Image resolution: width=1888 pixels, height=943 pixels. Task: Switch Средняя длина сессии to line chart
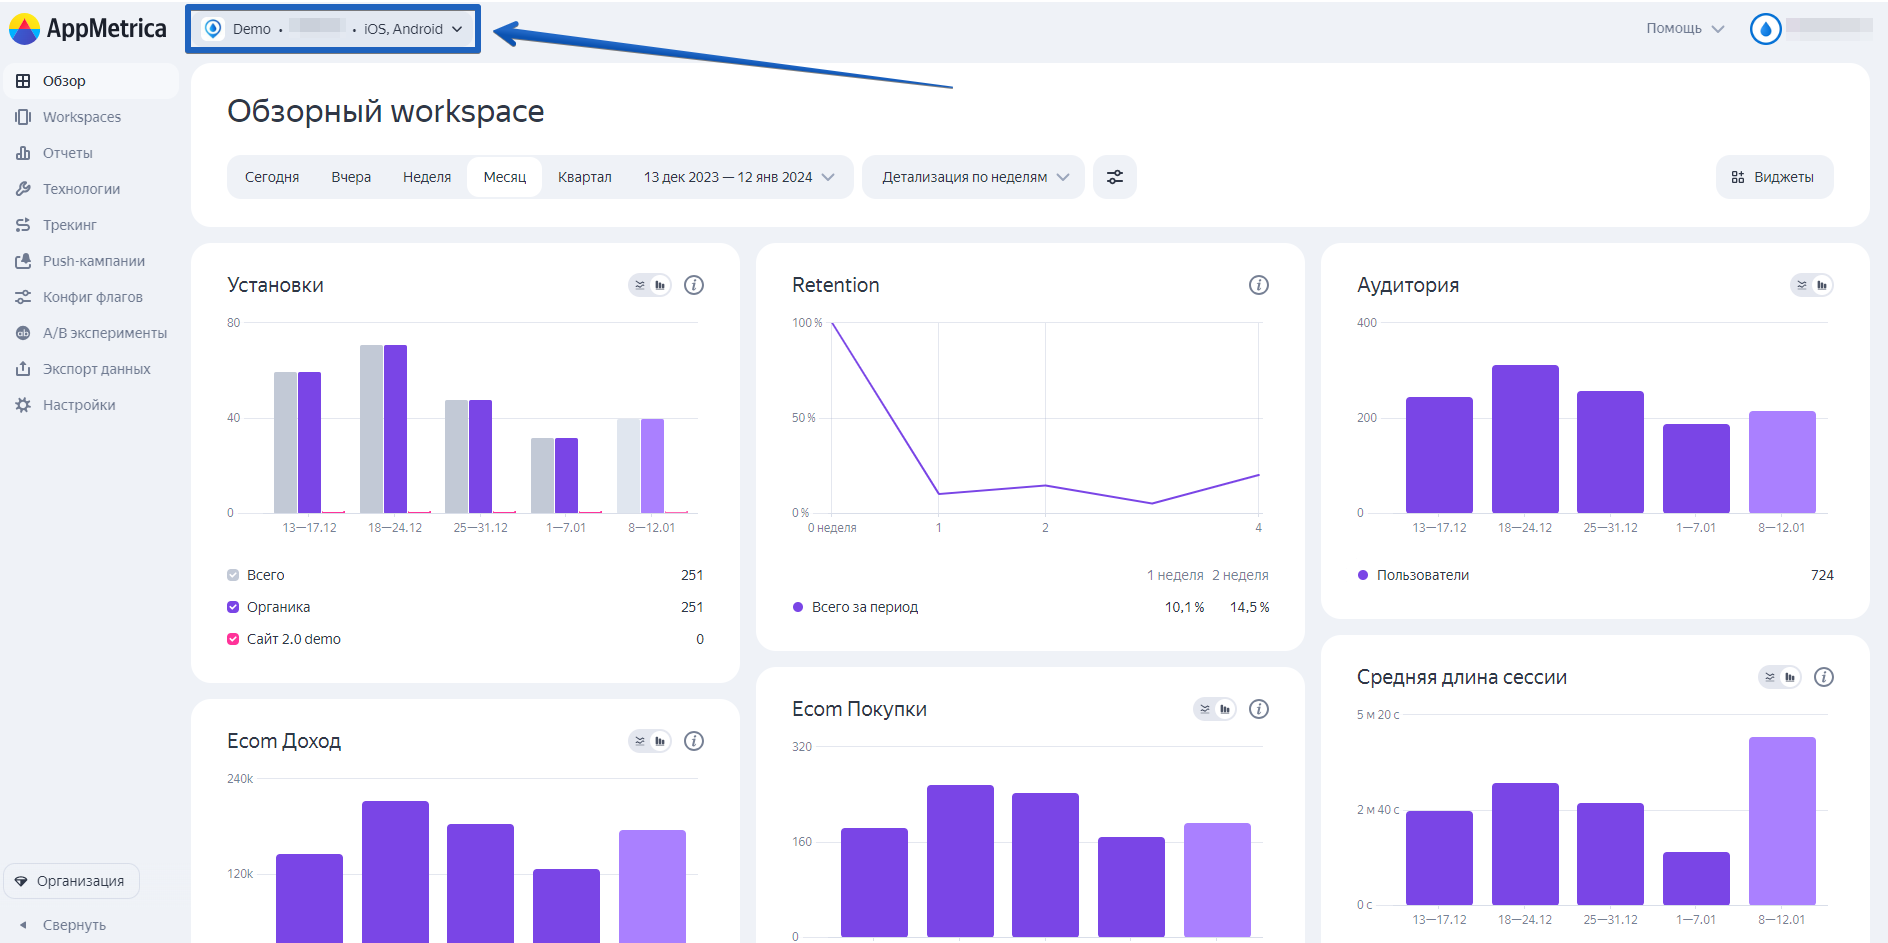(1770, 677)
